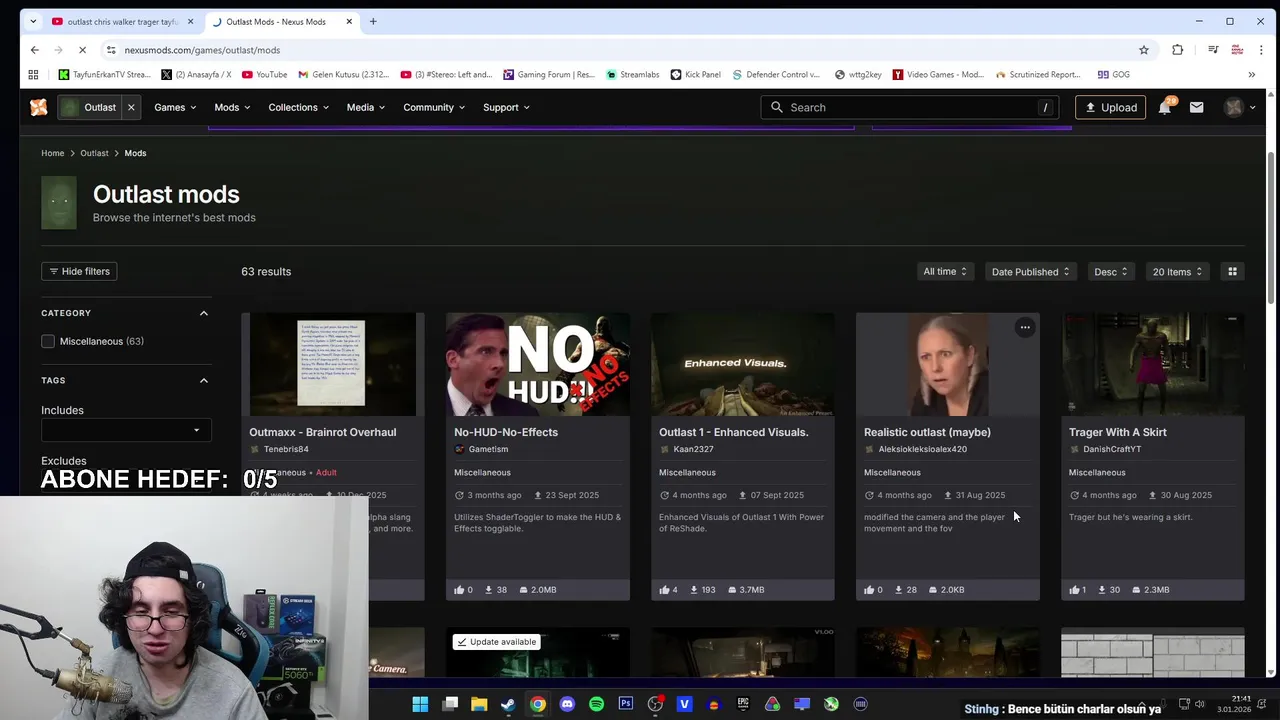Collapse the Tags section
The width and height of the screenshot is (1280, 720).
pos(204,380)
